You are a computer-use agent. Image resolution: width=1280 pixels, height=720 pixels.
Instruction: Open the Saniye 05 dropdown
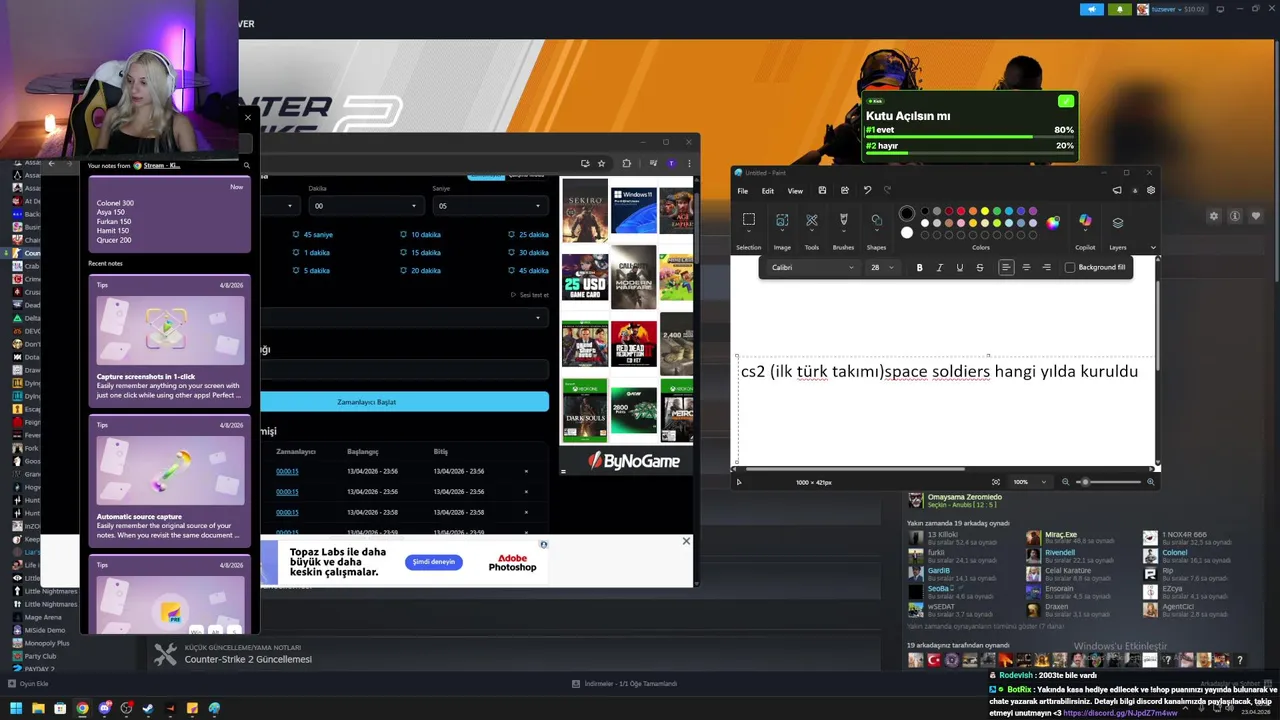[x=490, y=206]
